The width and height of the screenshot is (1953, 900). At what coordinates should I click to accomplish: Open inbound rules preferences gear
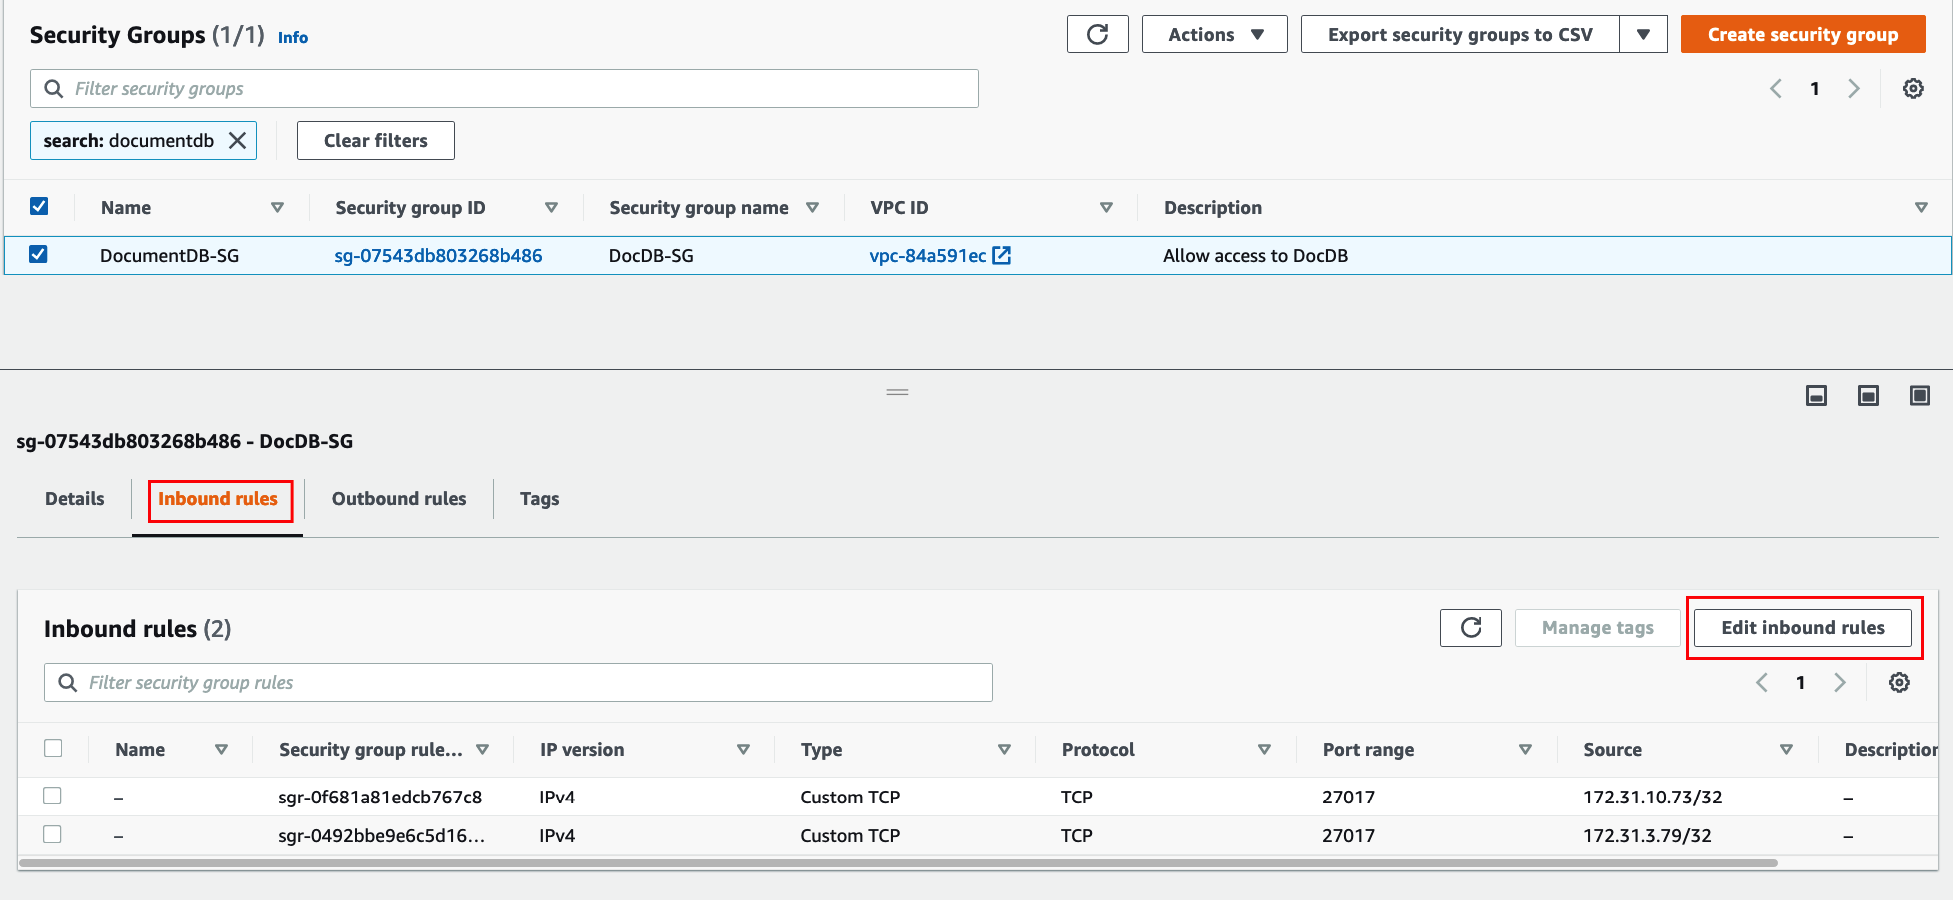coord(1898,683)
